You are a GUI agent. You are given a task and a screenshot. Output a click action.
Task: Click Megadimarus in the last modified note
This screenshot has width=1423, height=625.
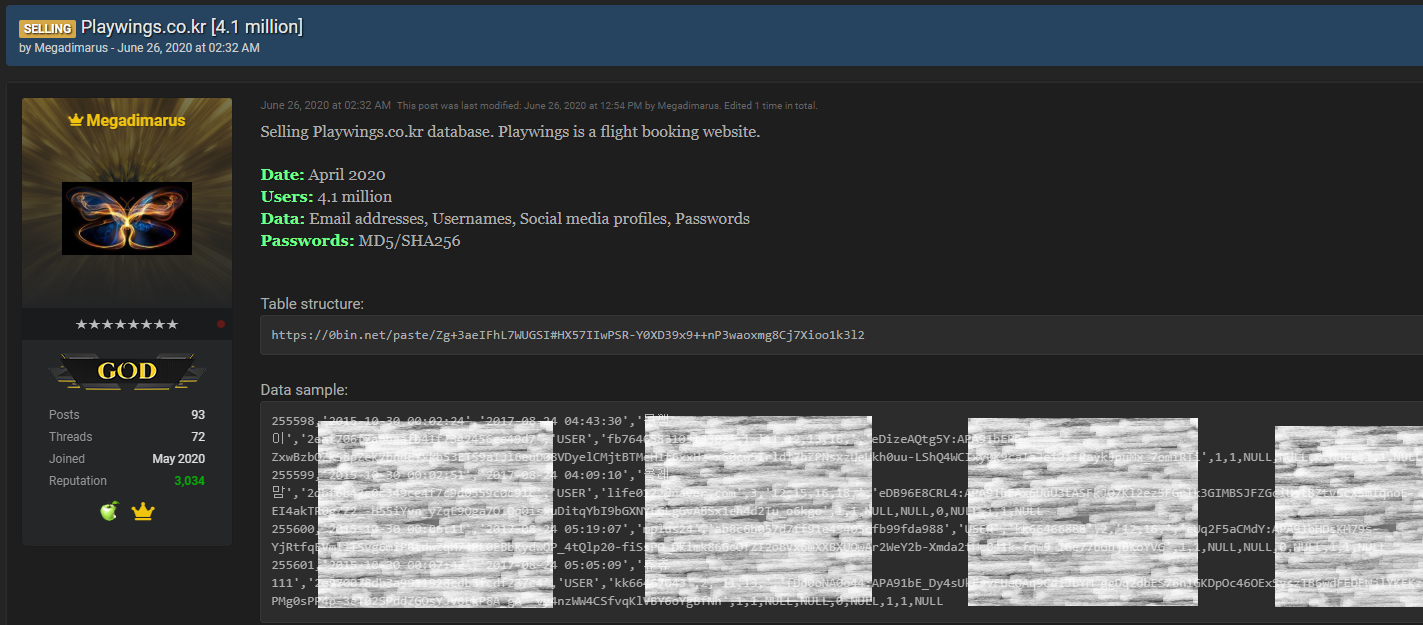pos(688,105)
